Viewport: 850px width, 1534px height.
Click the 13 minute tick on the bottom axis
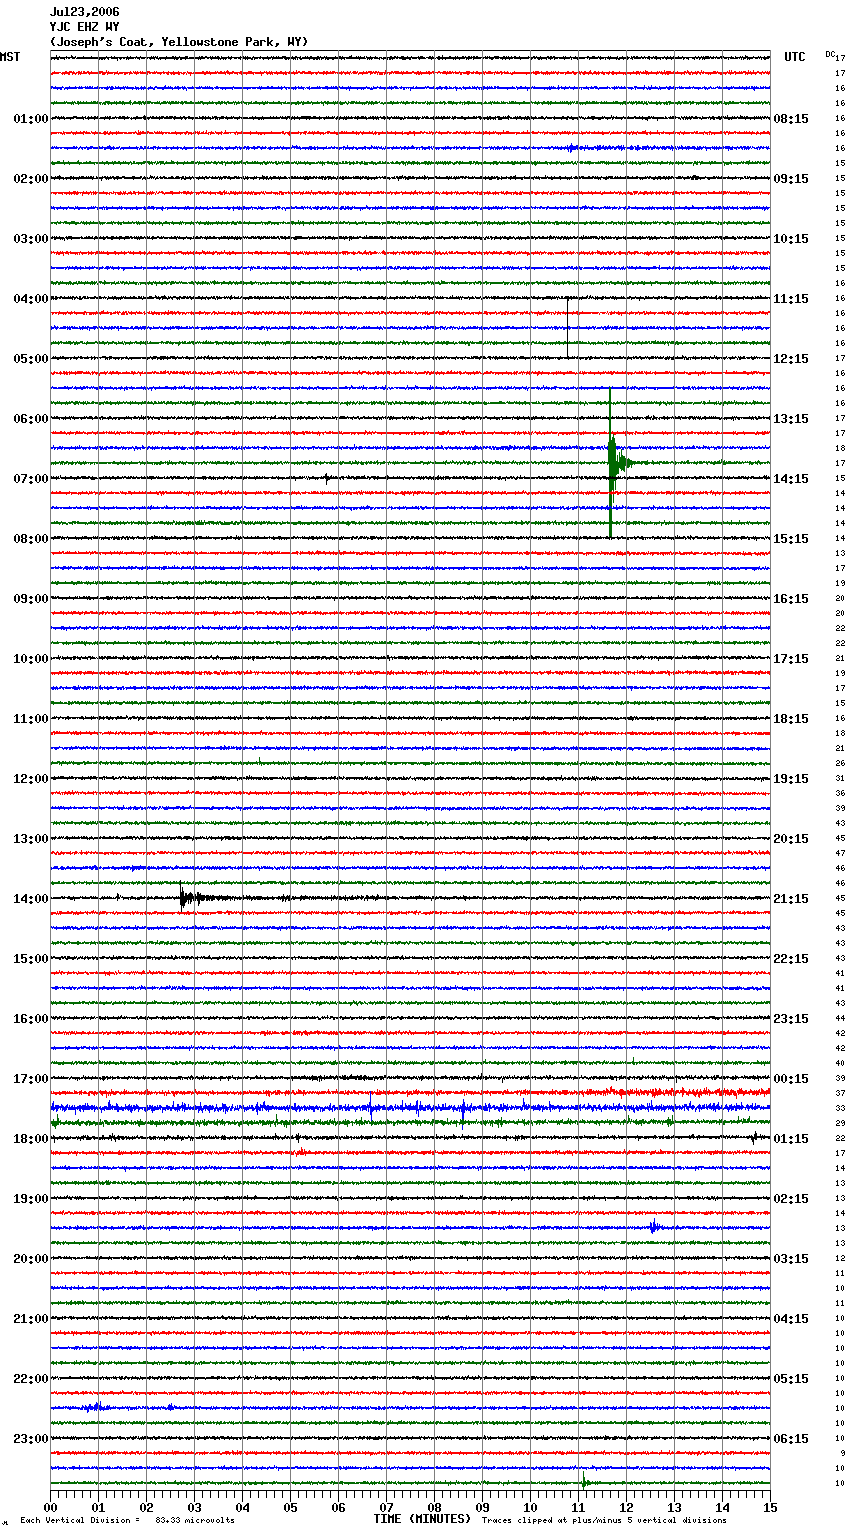(x=674, y=1507)
